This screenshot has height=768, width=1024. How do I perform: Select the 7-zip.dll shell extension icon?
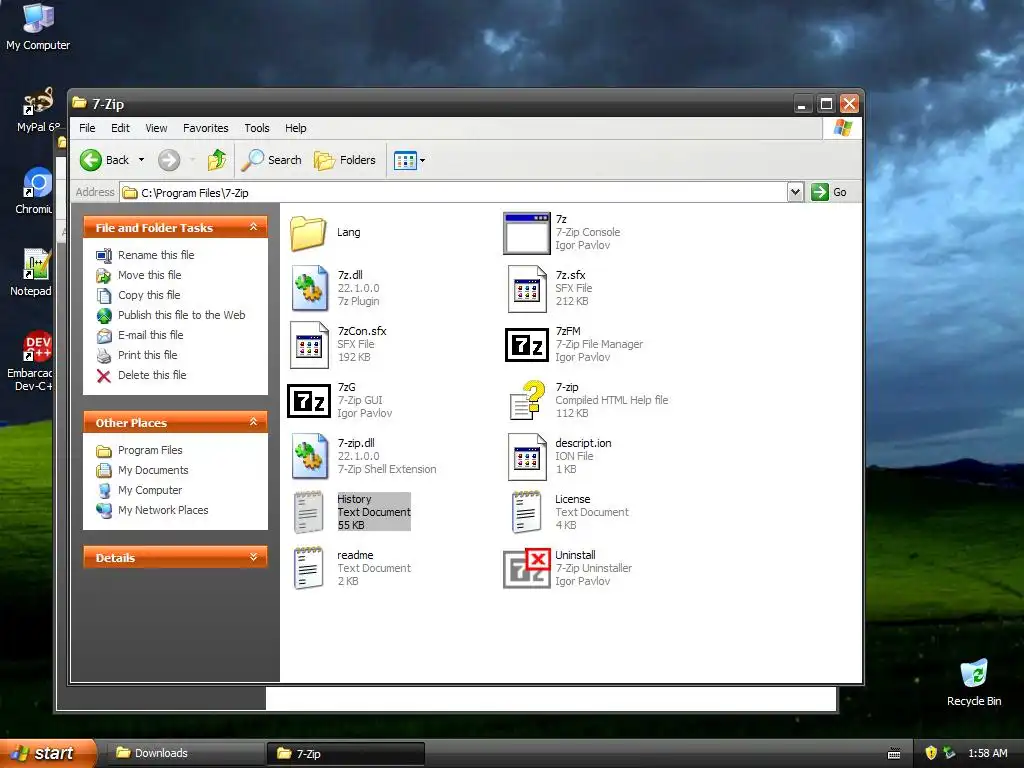tap(310, 456)
